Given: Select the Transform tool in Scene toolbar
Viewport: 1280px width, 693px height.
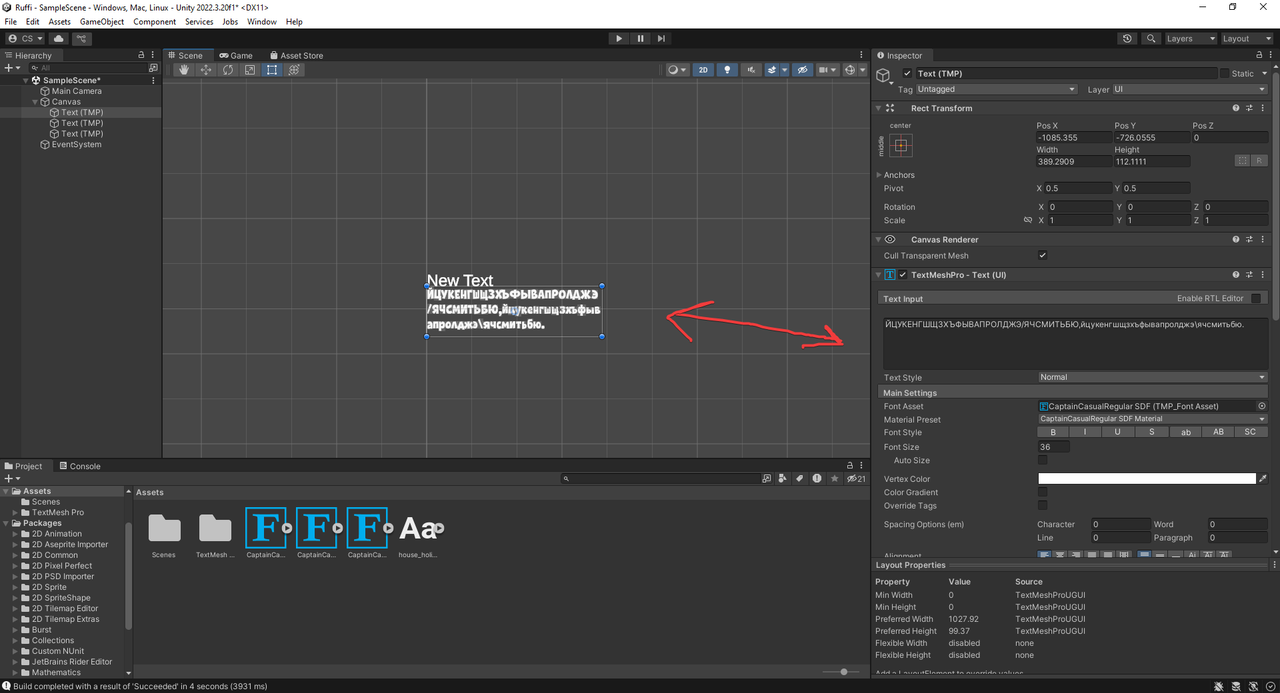Looking at the screenshot, I should [294, 70].
